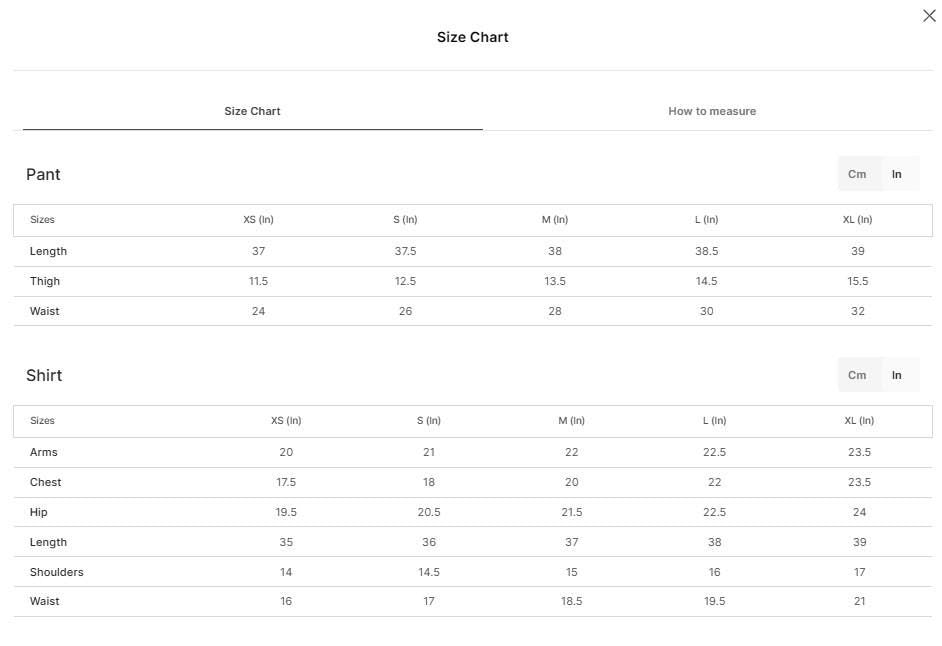The height and width of the screenshot is (646, 942).
Task: Click the Shirt Arms row label
Action: tap(44, 452)
